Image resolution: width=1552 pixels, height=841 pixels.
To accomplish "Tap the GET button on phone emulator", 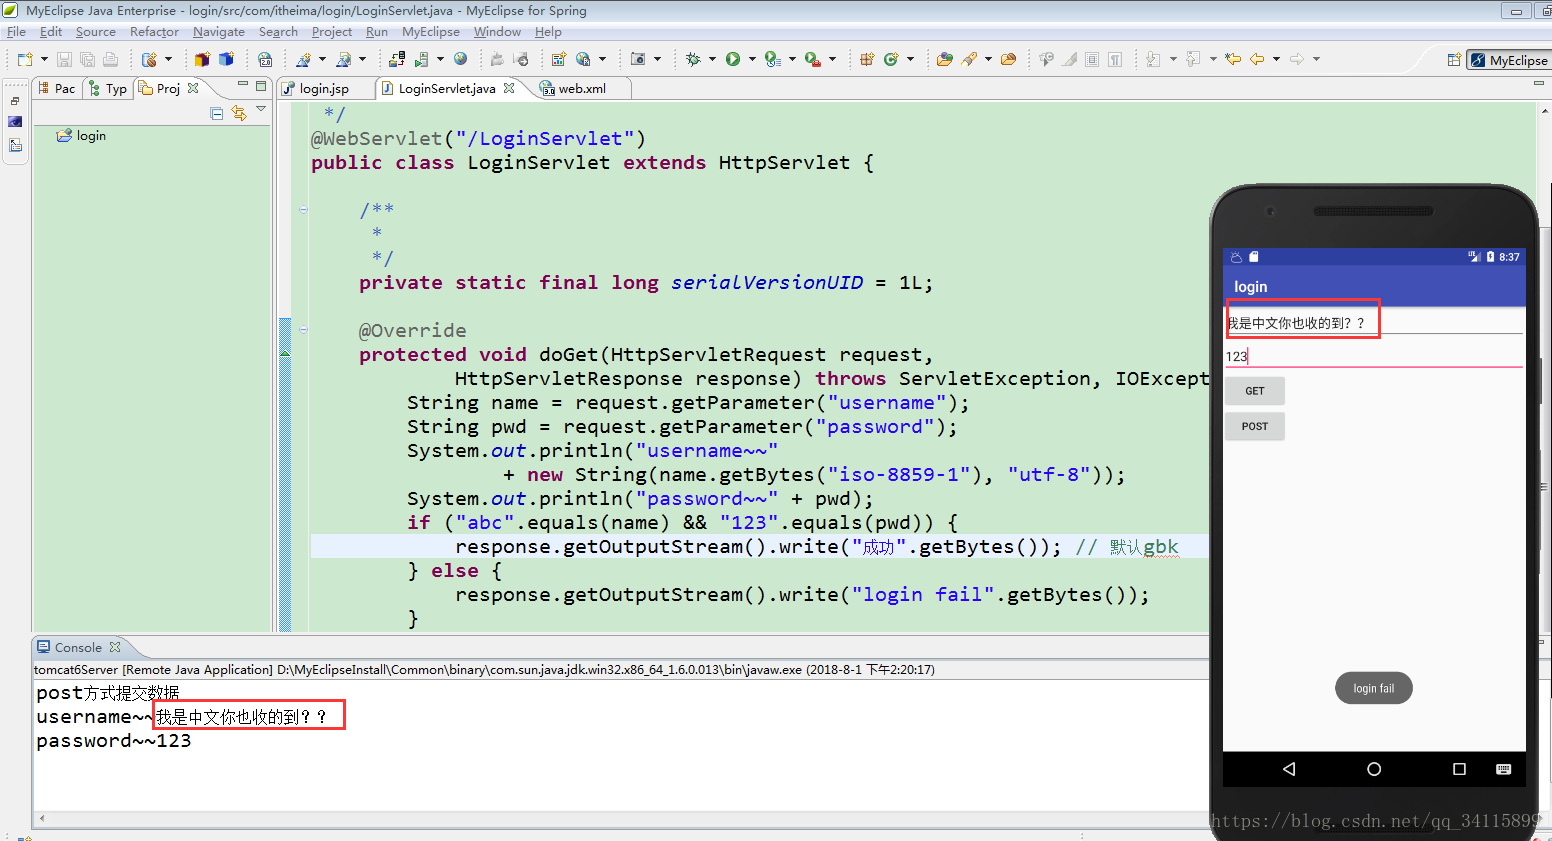I will point(1255,391).
